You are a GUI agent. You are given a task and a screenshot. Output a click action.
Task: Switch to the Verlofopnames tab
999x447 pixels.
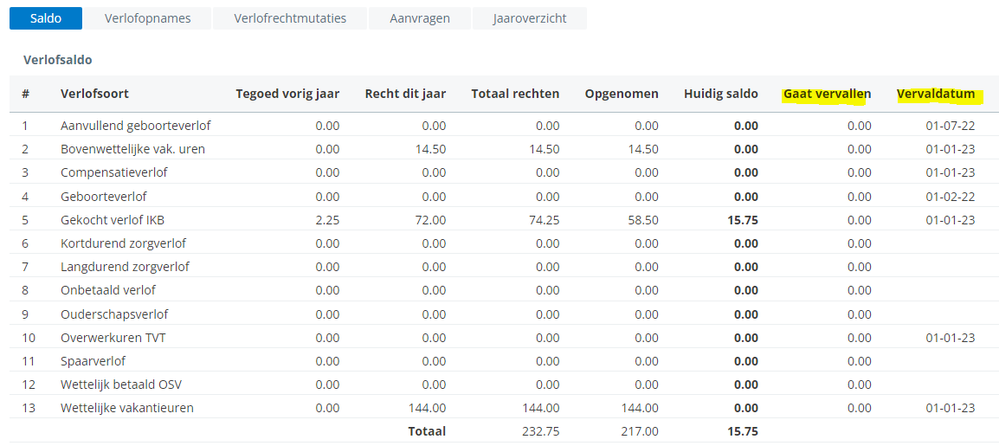point(148,18)
